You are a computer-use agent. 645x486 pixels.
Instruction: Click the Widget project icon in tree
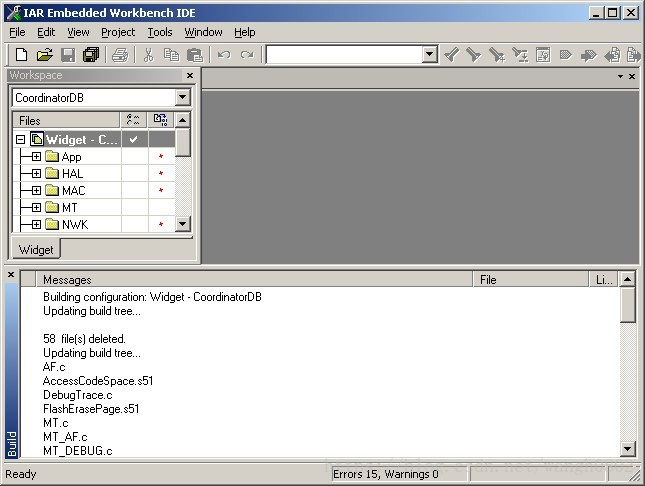coord(37,139)
